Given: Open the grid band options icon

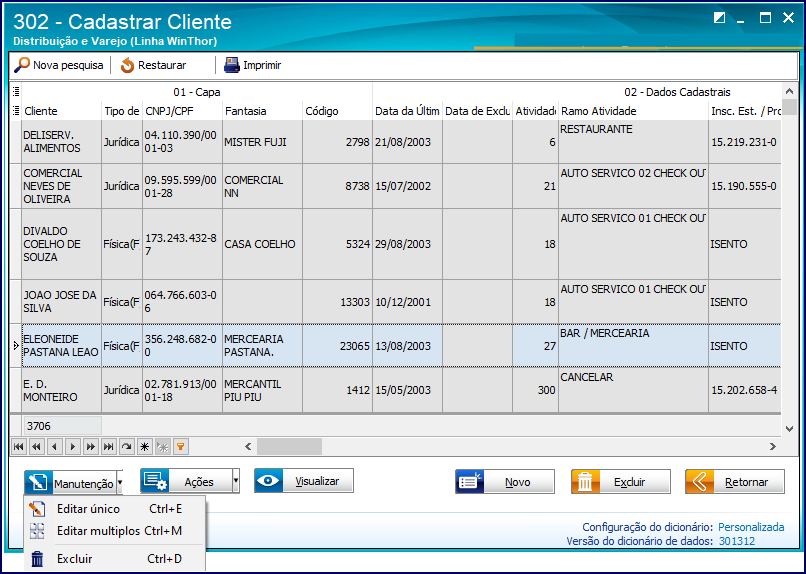Looking at the screenshot, I should point(16,91).
